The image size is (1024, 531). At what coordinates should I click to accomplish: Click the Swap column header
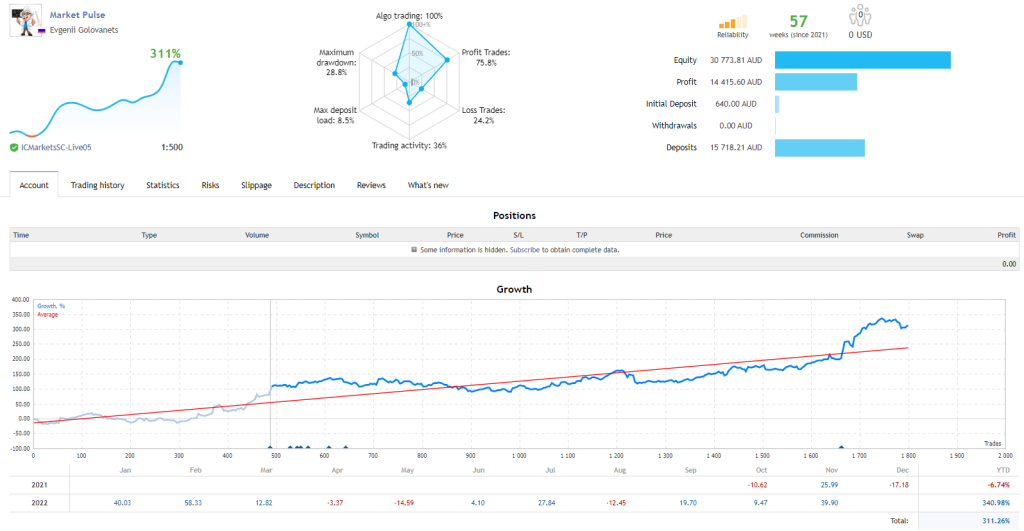(x=915, y=235)
